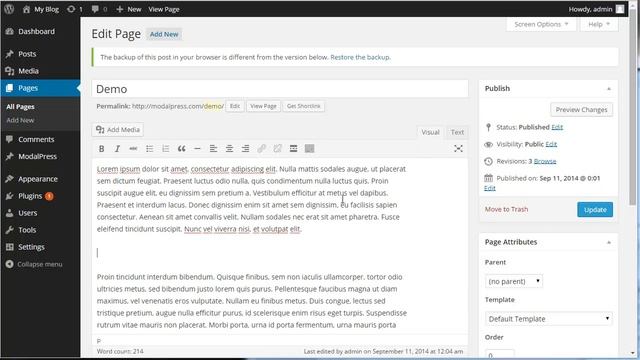Open Plugins menu with update badge
Viewport: 640px width, 360px height.
30,196
